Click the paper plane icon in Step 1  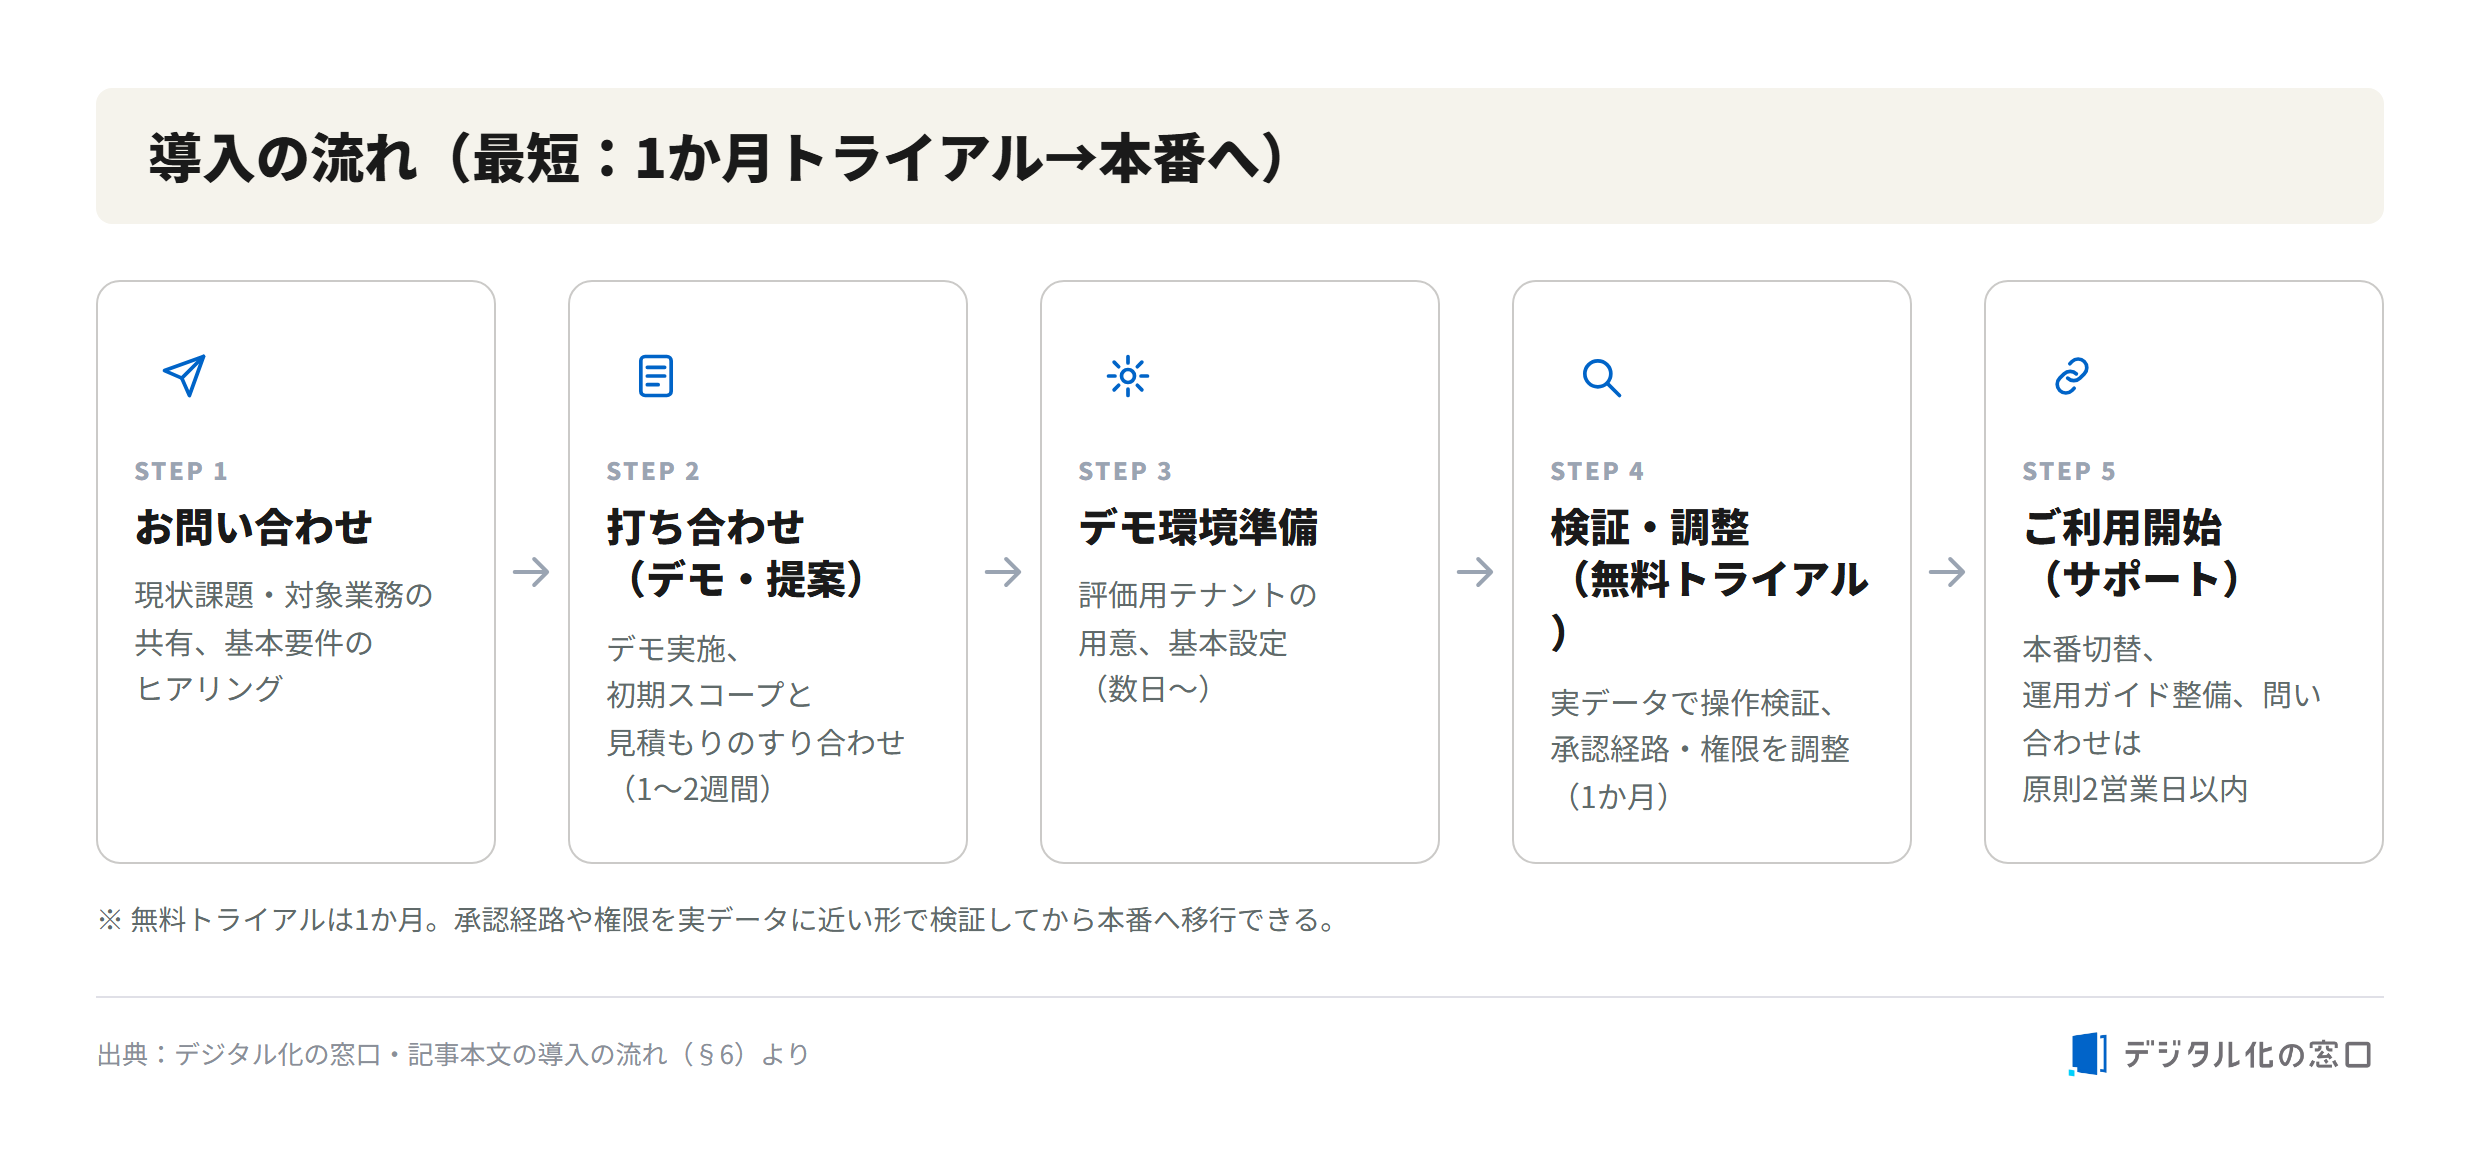pos(184,376)
